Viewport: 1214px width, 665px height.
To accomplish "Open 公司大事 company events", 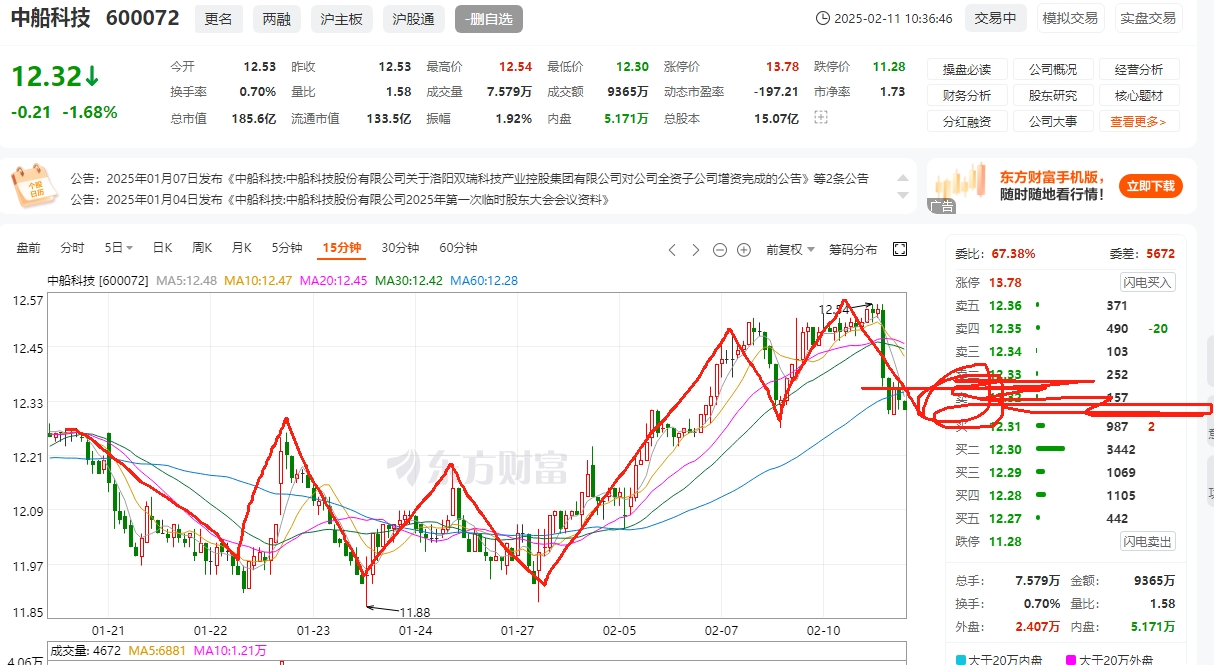I will pyautogui.click(x=1053, y=122).
